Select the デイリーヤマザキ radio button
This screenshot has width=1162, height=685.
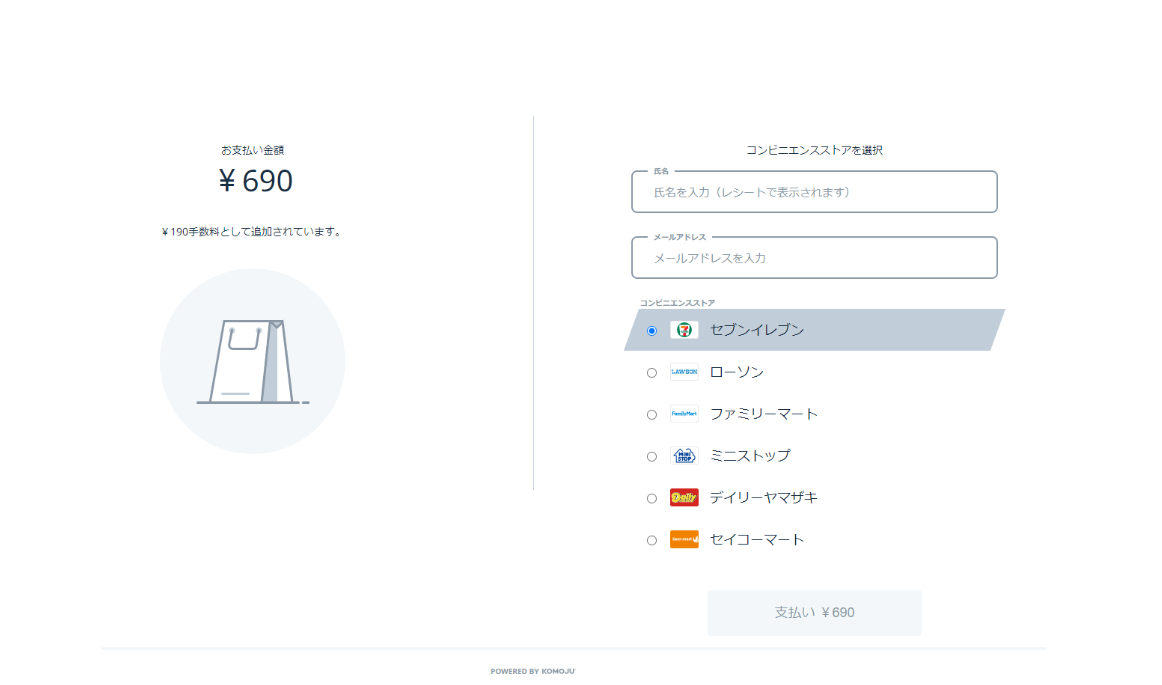pos(652,499)
